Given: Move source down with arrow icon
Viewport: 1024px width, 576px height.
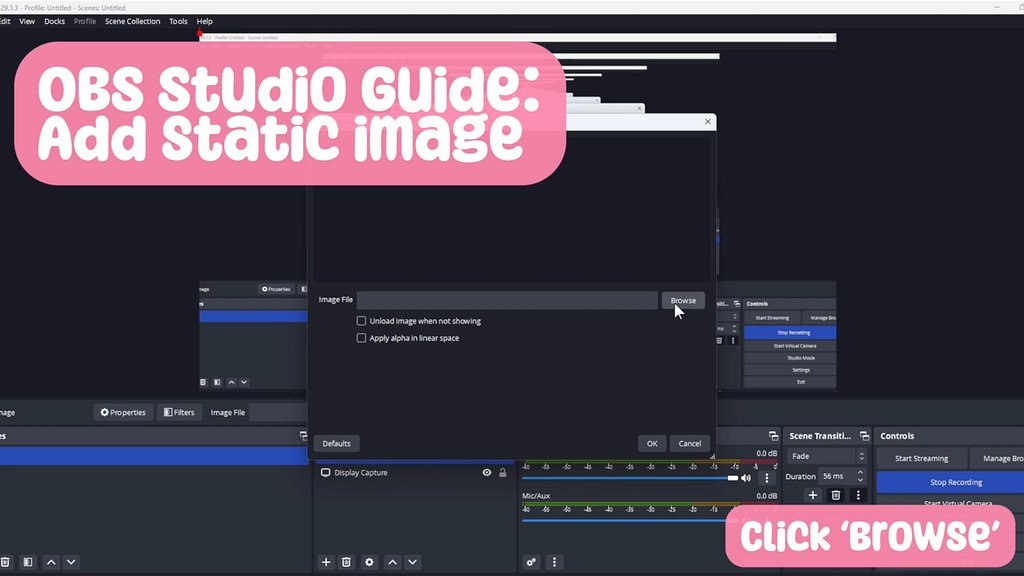Looking at the screenshot, I should point(412,562).
